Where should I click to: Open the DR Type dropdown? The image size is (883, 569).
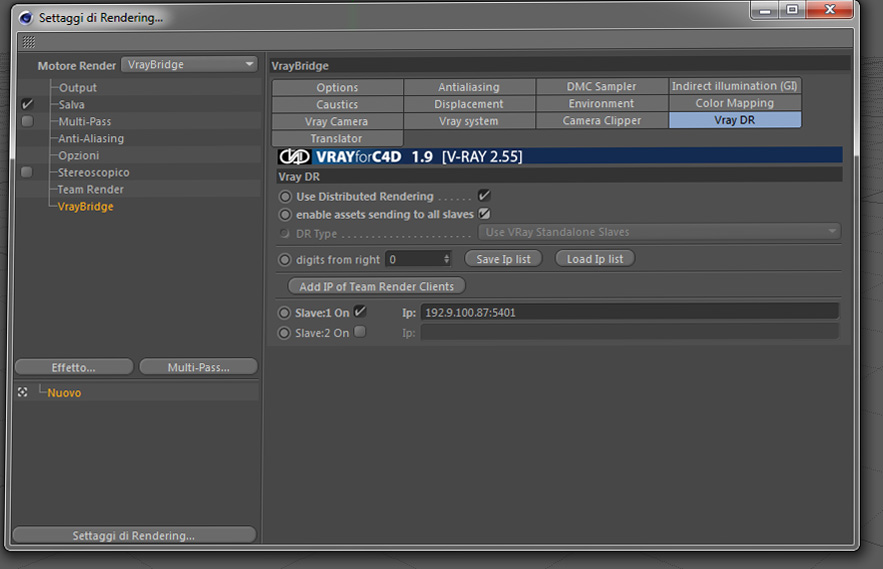click(x=659, y=232)
